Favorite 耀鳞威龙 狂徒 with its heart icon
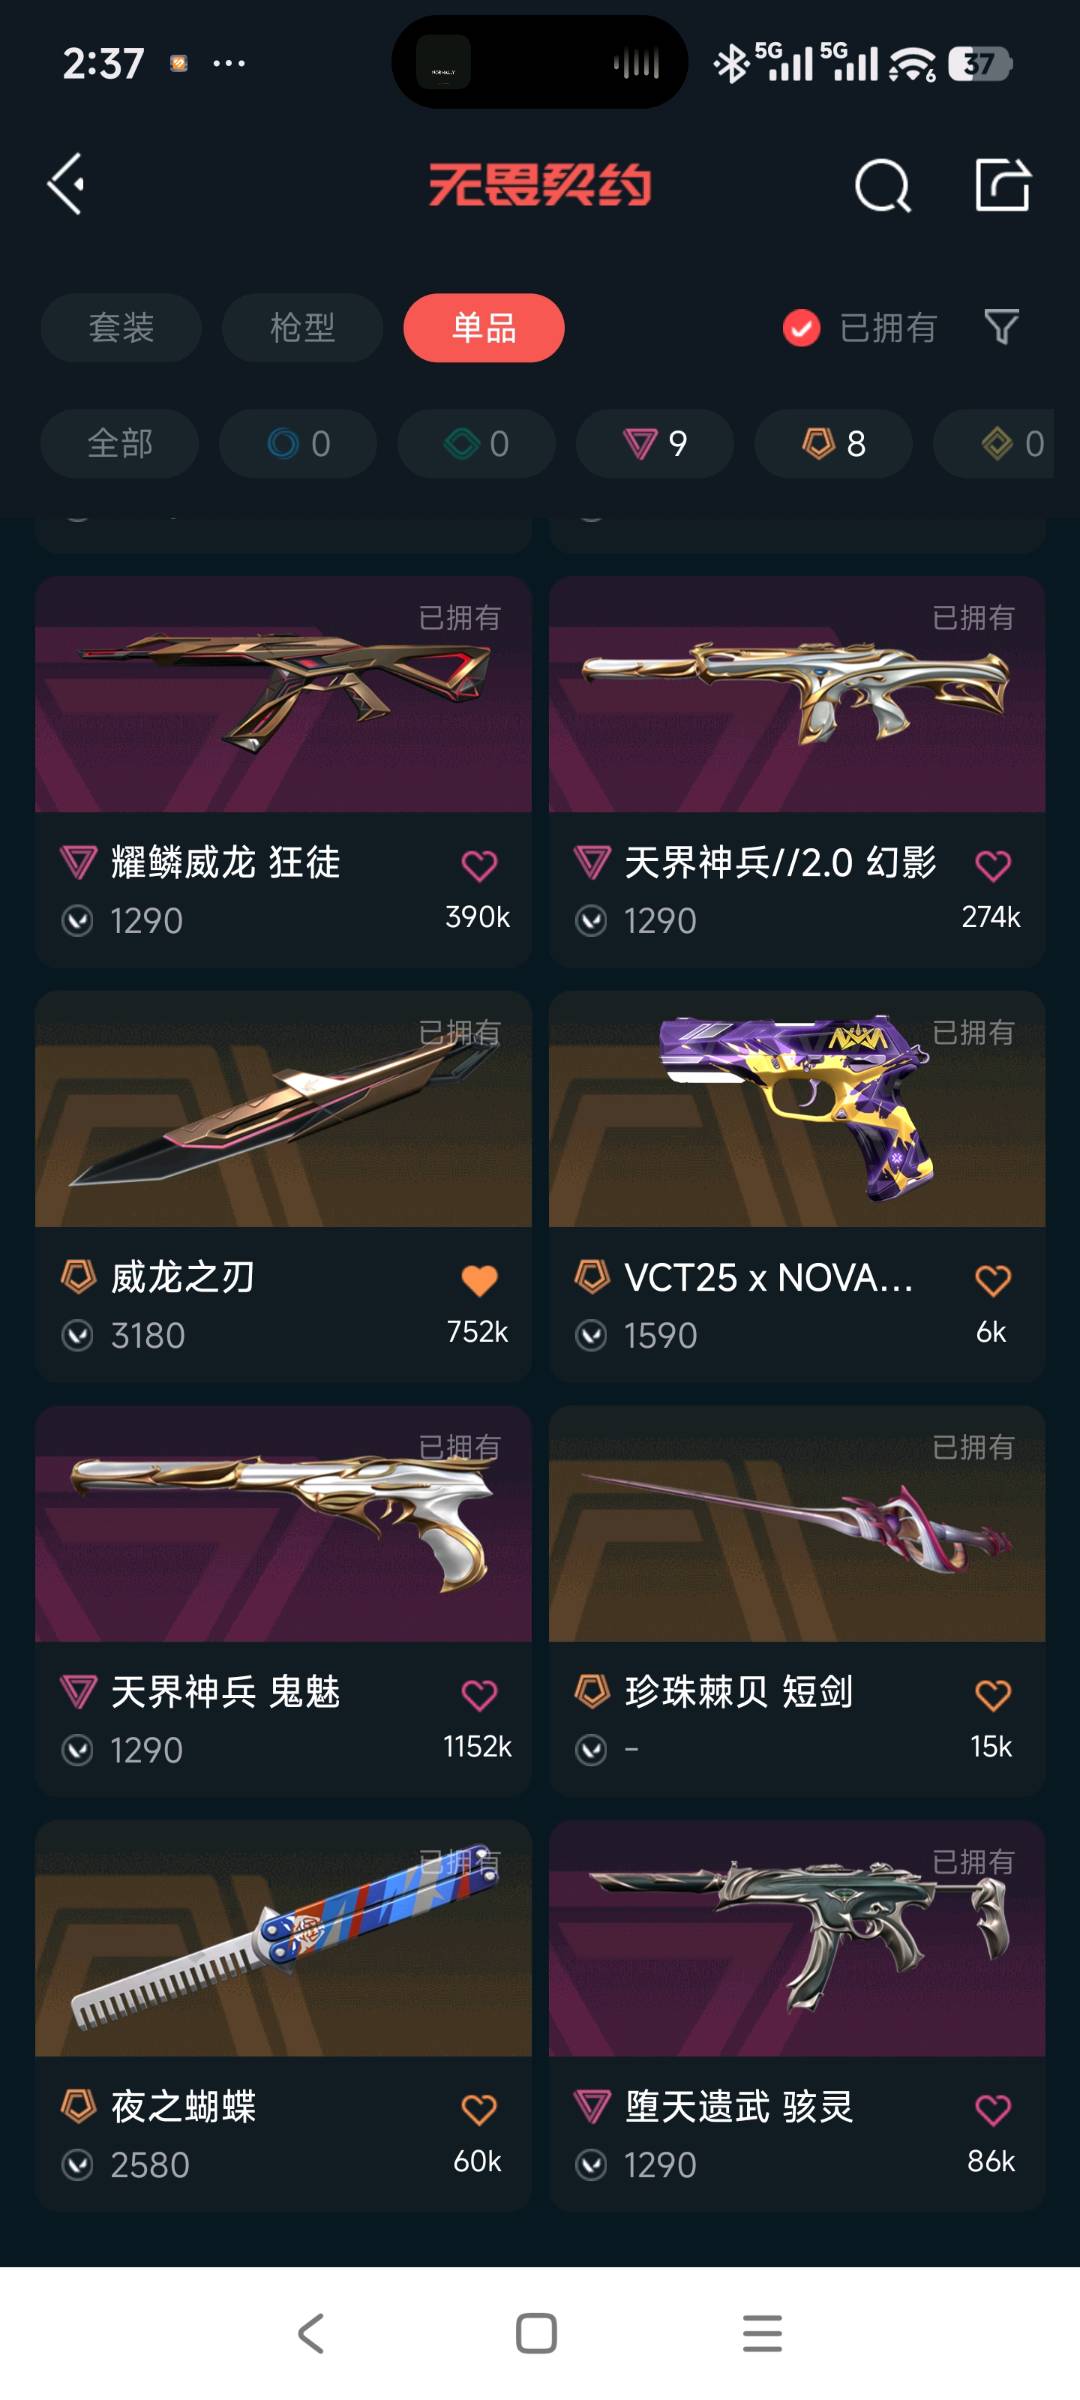Screen dimensions: 1080x2400 (x=479, y=865)
